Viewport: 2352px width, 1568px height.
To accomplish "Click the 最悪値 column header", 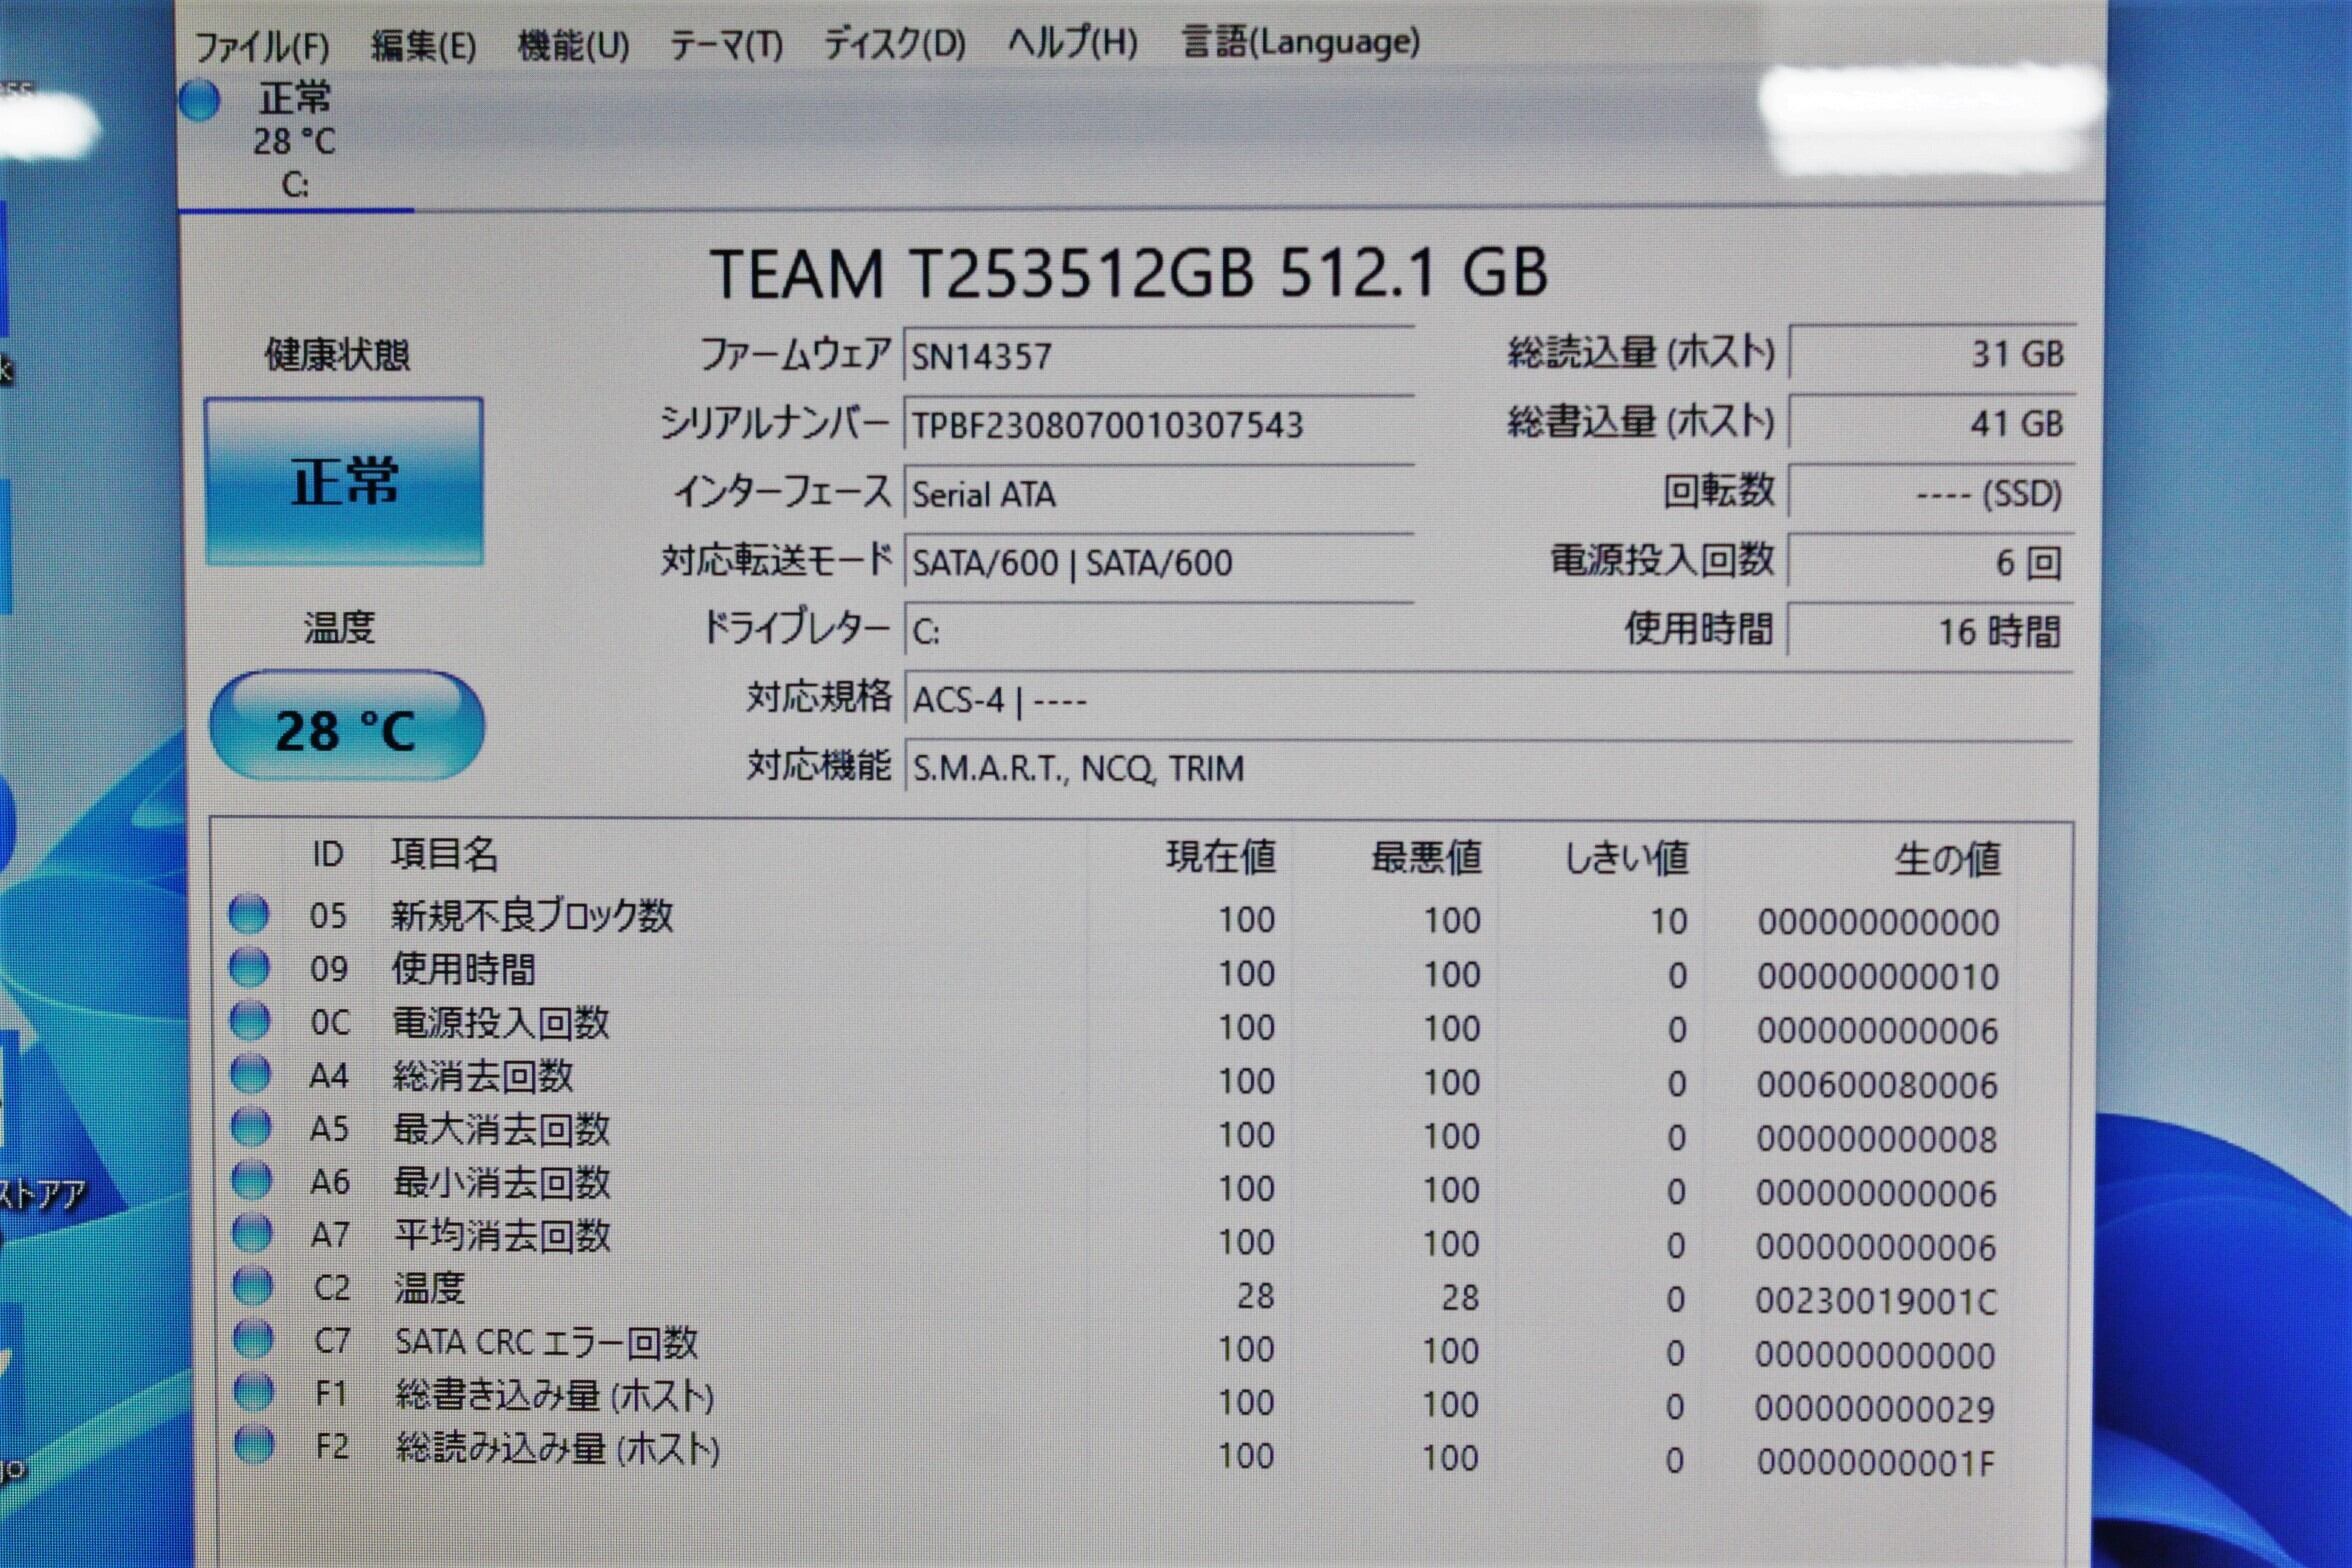I will pos(1426,858).
